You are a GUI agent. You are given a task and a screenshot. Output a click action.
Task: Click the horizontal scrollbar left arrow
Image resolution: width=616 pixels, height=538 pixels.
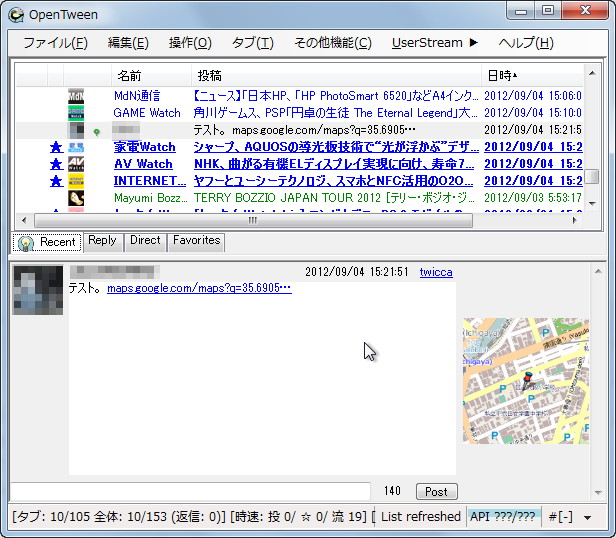point(24,220)
